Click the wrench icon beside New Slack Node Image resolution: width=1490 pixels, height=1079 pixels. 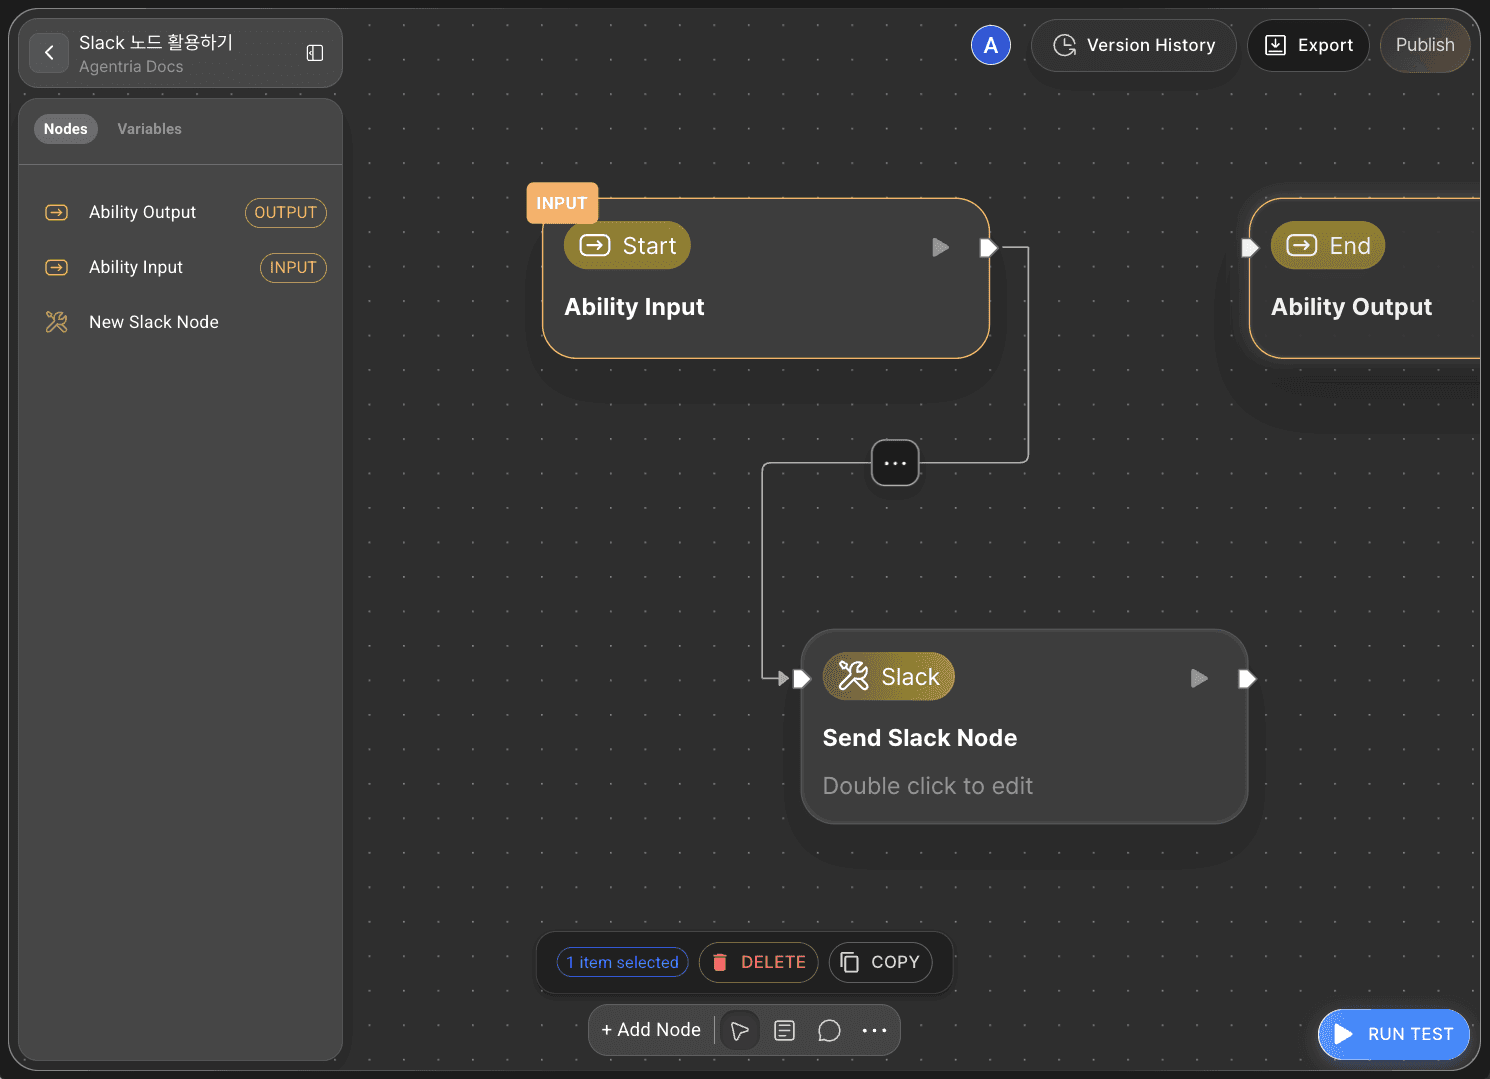coord(57,322)
